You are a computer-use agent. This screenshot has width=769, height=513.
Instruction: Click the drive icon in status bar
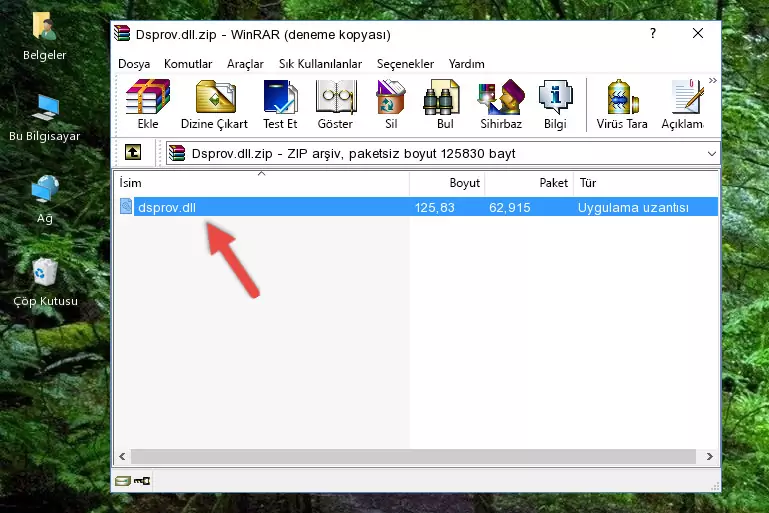pyautogui.click(x=122, y=481)
